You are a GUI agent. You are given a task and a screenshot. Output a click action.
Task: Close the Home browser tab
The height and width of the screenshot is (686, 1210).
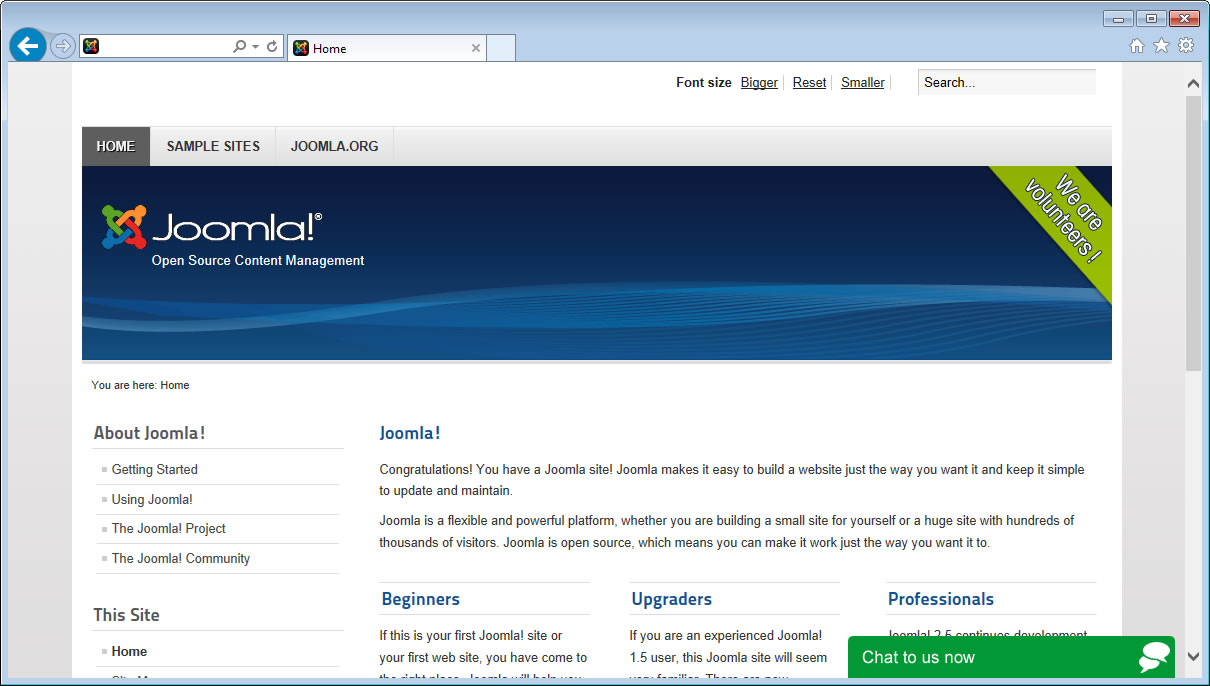click(476, 48)
